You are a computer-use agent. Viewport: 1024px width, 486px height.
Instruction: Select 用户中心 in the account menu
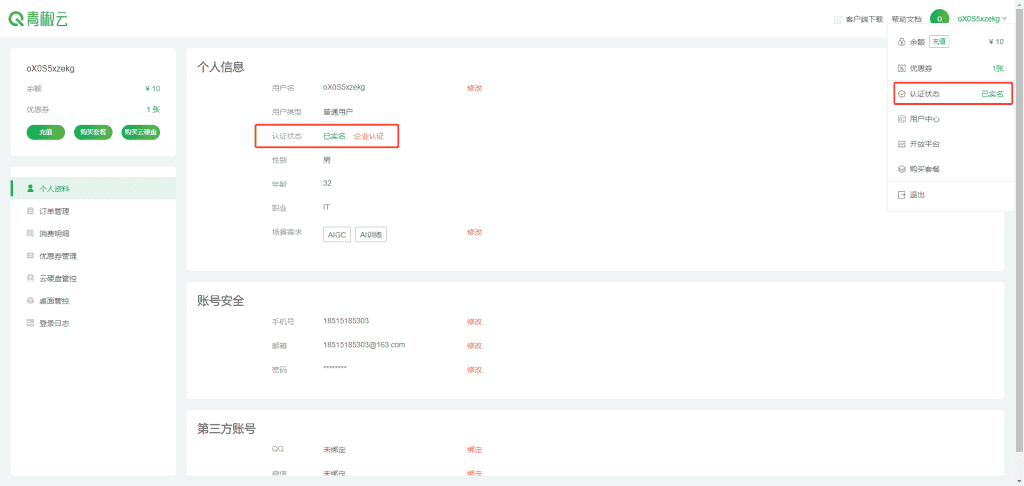tap(924, 119)
